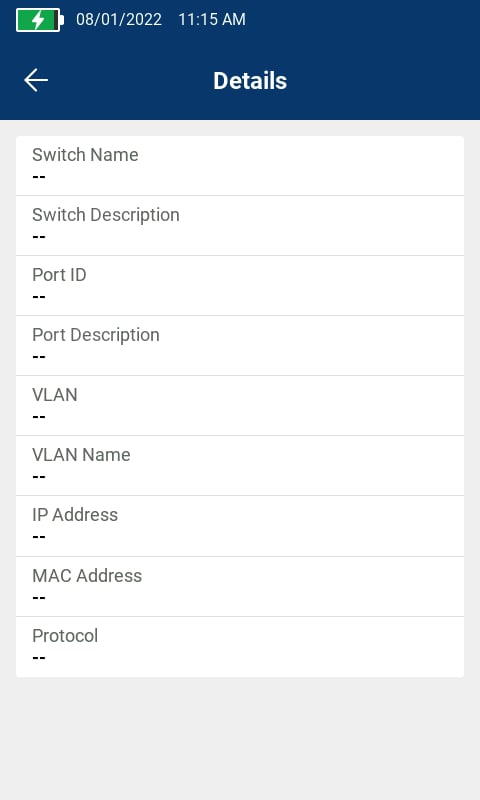Screen dimensions: 480x800
Task: Choose the Port Description row
Action: [x=240, y=345]
